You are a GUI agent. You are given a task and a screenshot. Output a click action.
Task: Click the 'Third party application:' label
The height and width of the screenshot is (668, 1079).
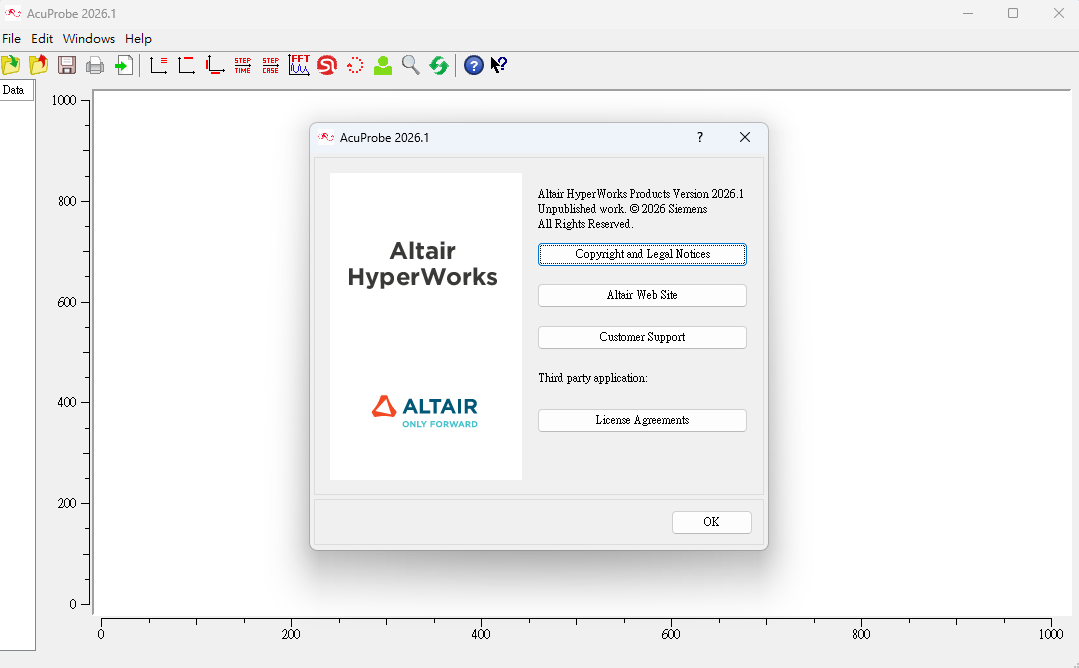pyautogui.click(x=592, y=378)
